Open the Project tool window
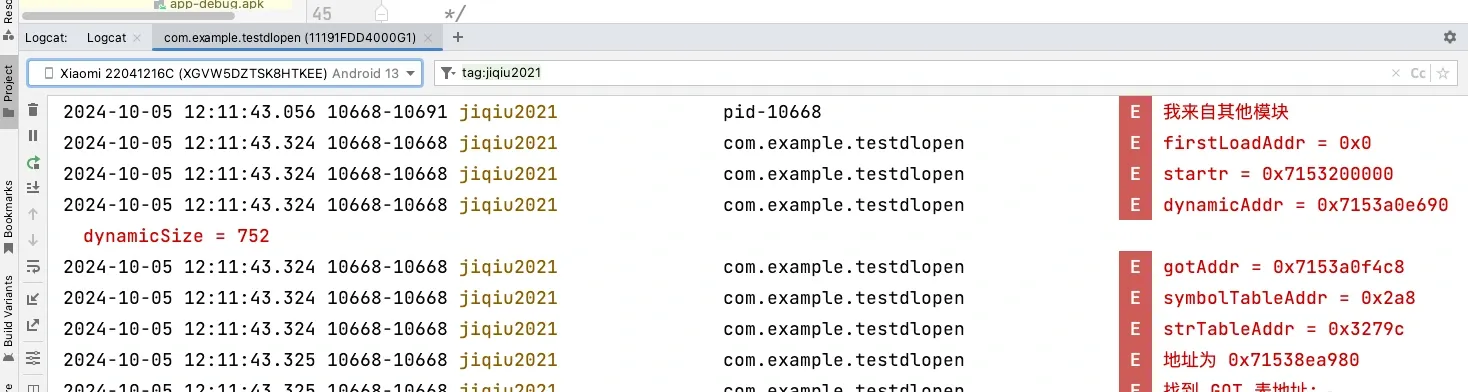The image size is (1468, 392). pos(8,91)
